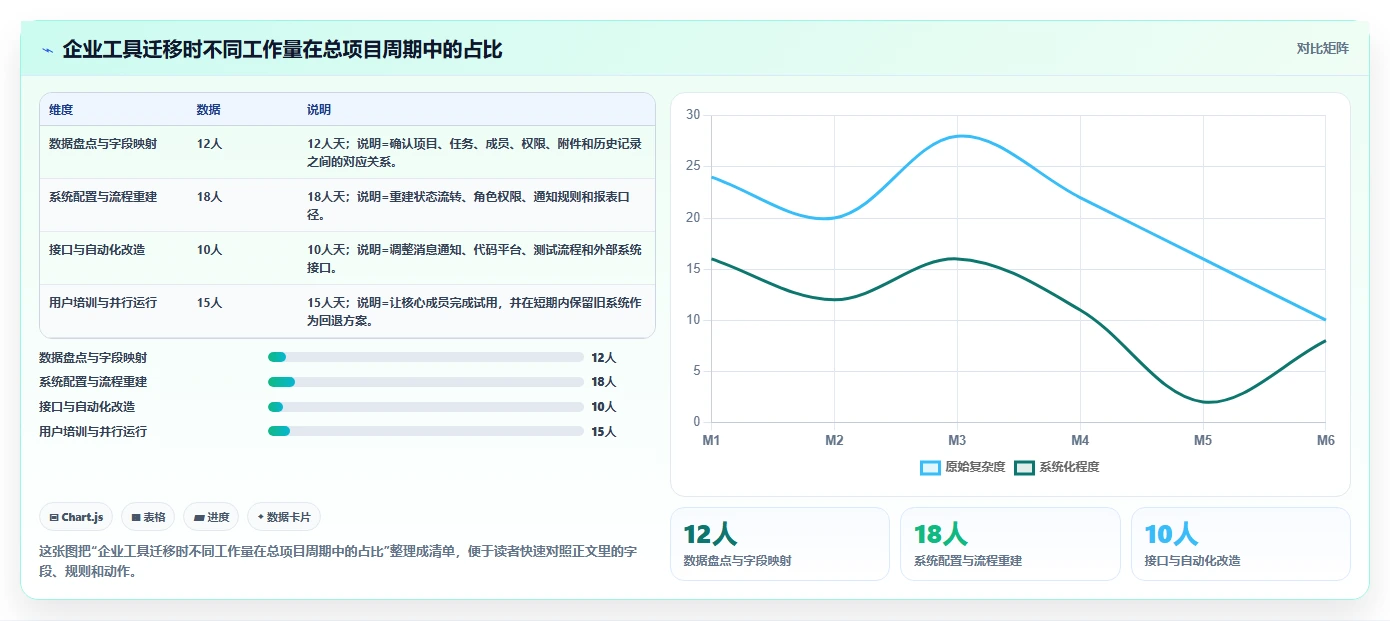Select the 数据卡片 tag chip
This screenshot has height=621, width=1390.
click(284, 517)
